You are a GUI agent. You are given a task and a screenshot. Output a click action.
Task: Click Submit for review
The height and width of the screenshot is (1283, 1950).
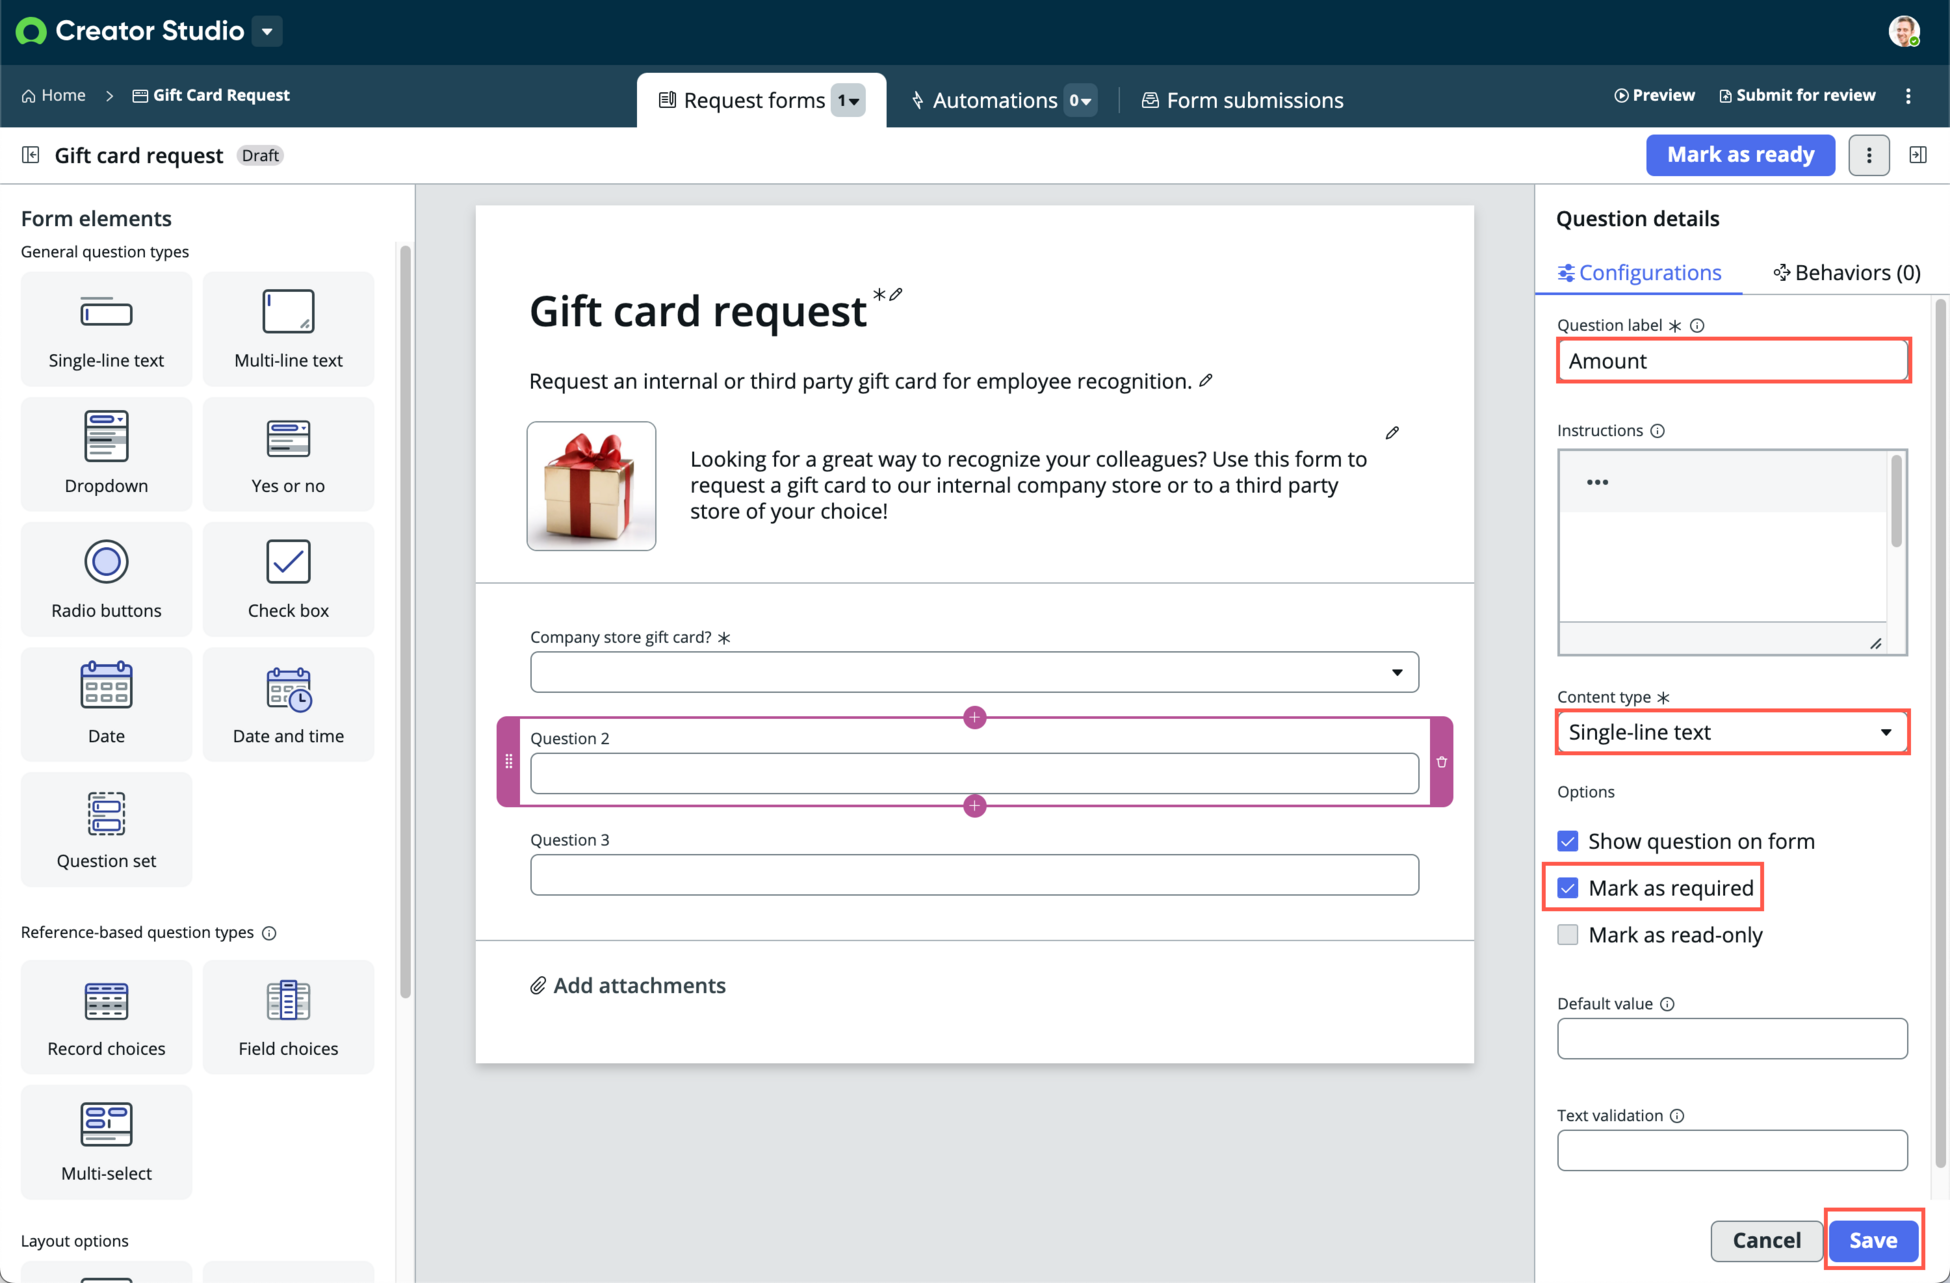[x=1797, y=95]
